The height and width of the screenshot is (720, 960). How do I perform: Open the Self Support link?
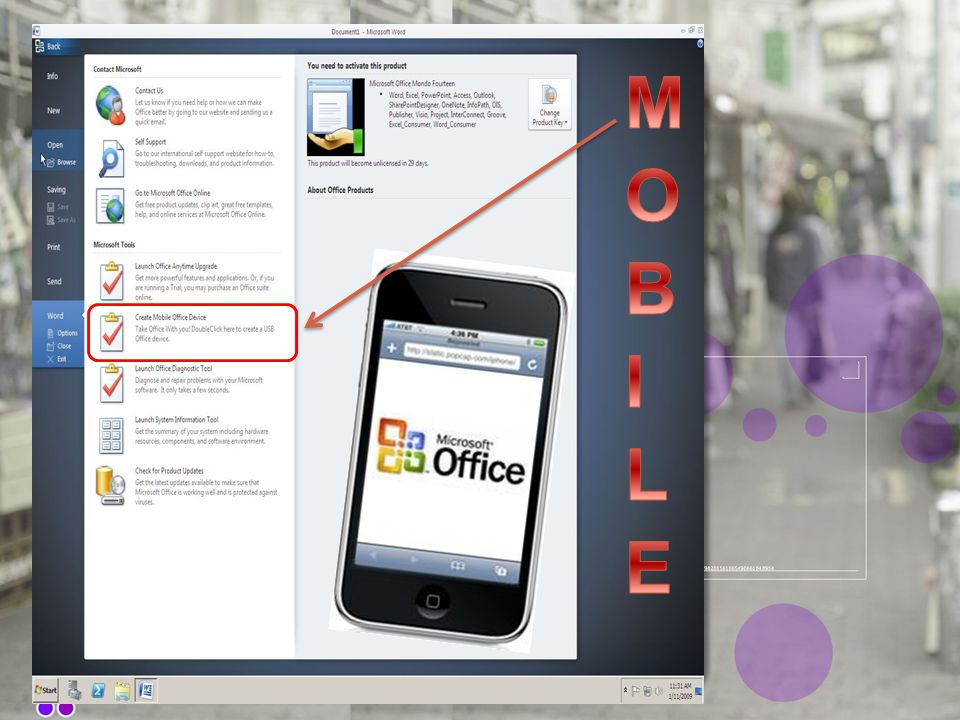(151, 142)
